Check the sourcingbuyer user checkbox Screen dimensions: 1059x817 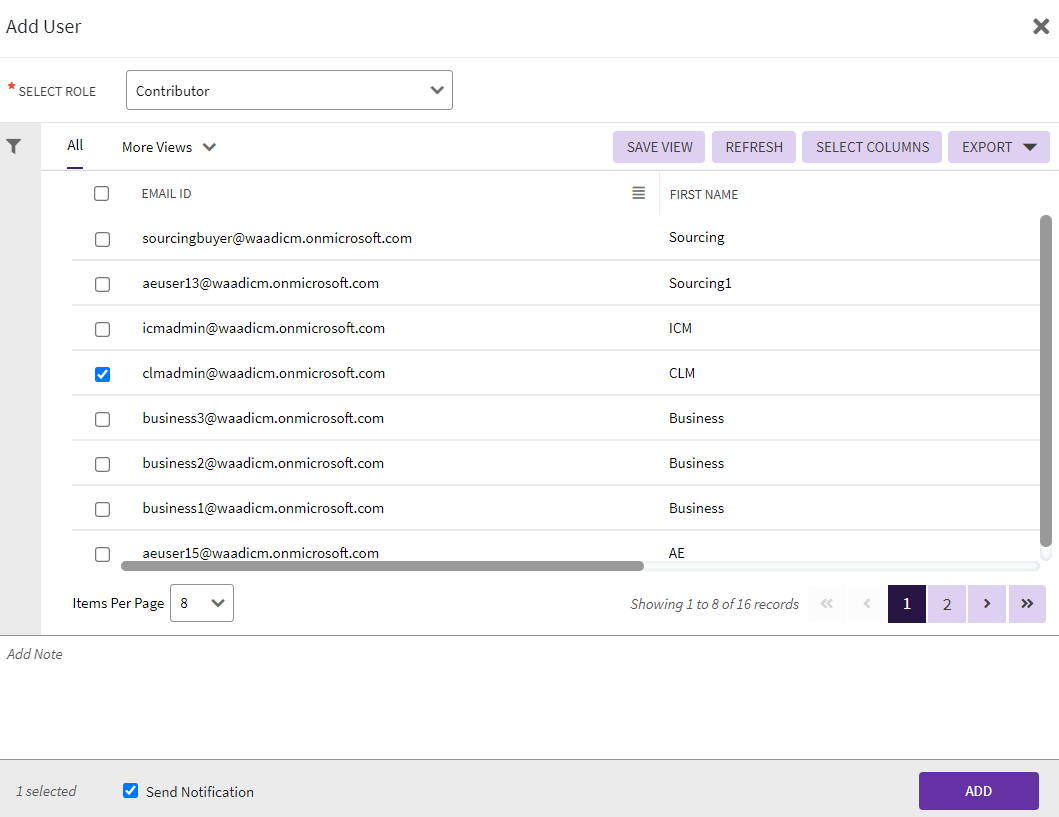102,239
